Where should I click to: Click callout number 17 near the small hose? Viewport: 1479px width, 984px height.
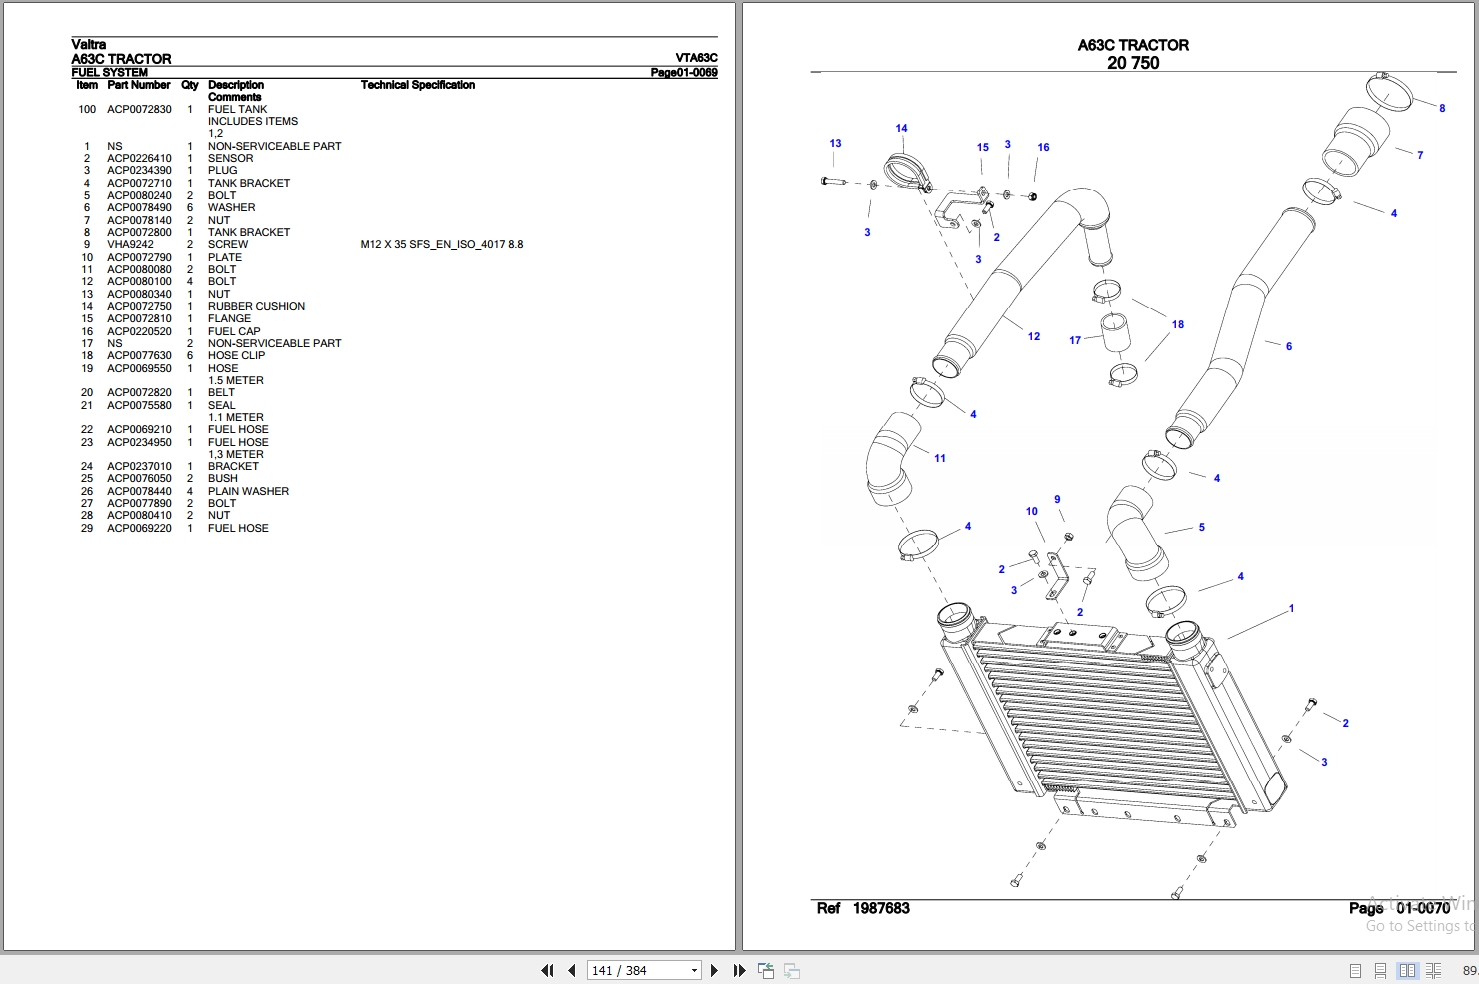tap(1075, 340)
